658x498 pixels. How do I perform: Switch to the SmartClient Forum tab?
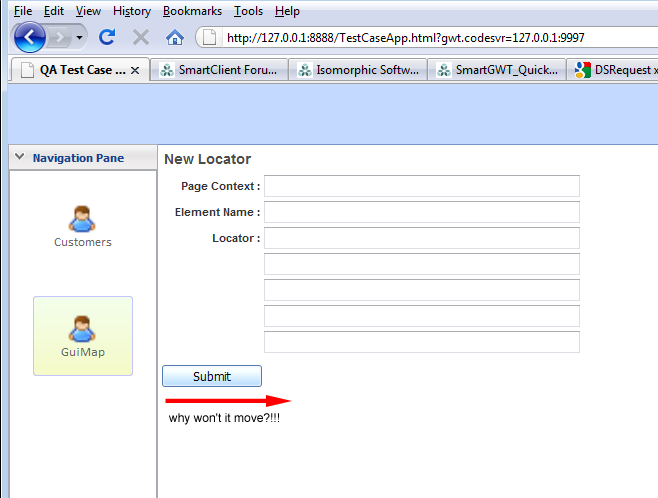[x=220, y=70]
